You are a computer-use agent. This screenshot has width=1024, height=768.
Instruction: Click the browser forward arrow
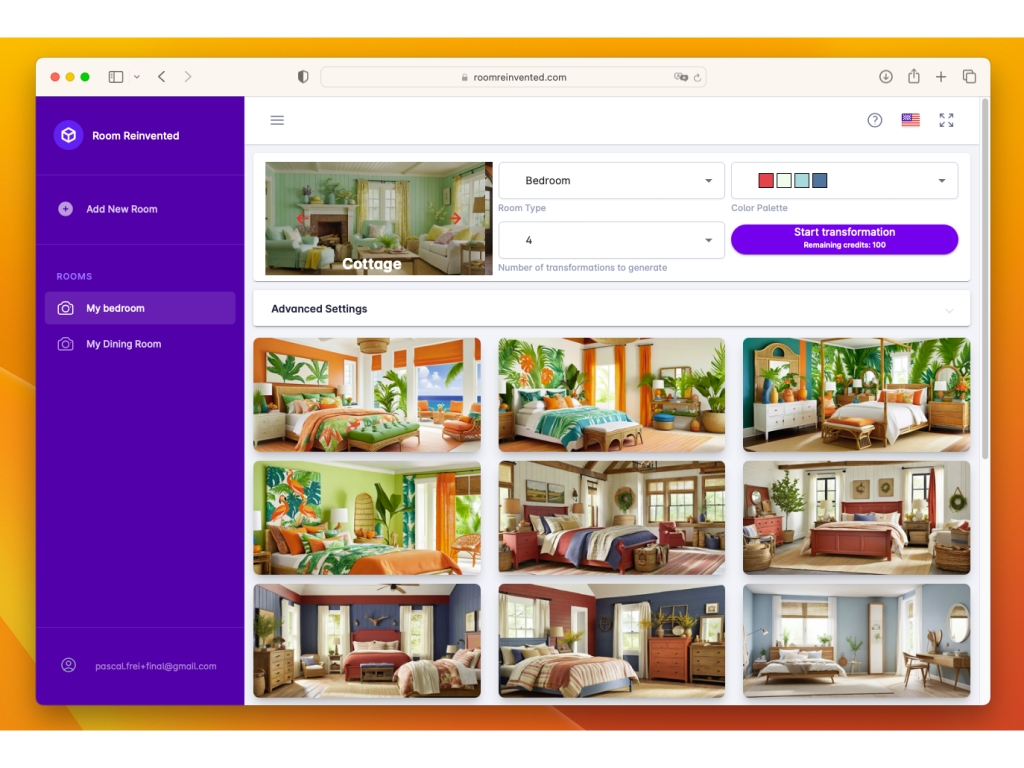[x=188, y=76]
